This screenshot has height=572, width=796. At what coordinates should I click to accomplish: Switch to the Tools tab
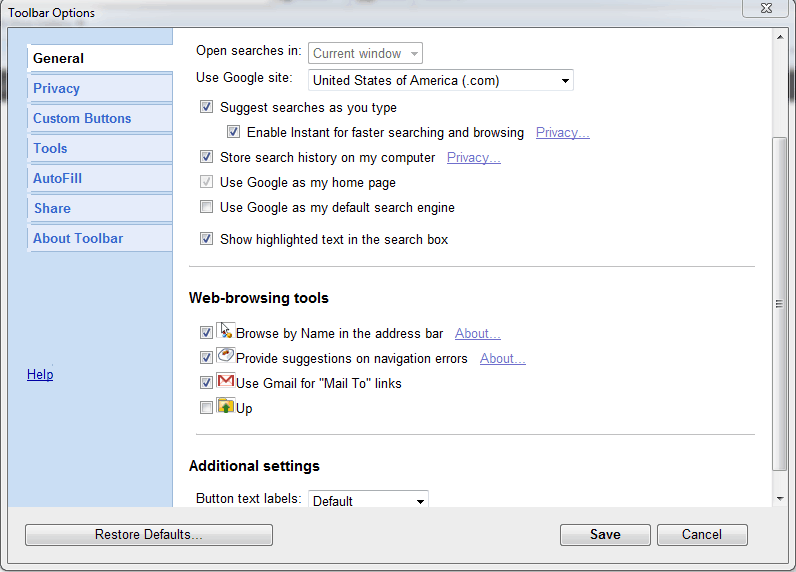(x=100, y=148)
